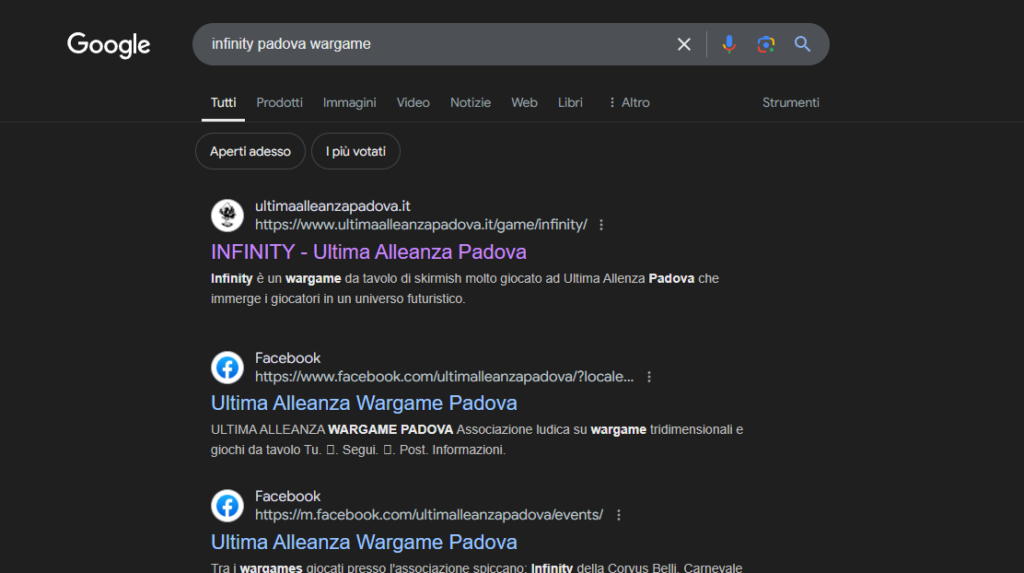Open more options for m.facebook.com events result

(x=618, y=515)
